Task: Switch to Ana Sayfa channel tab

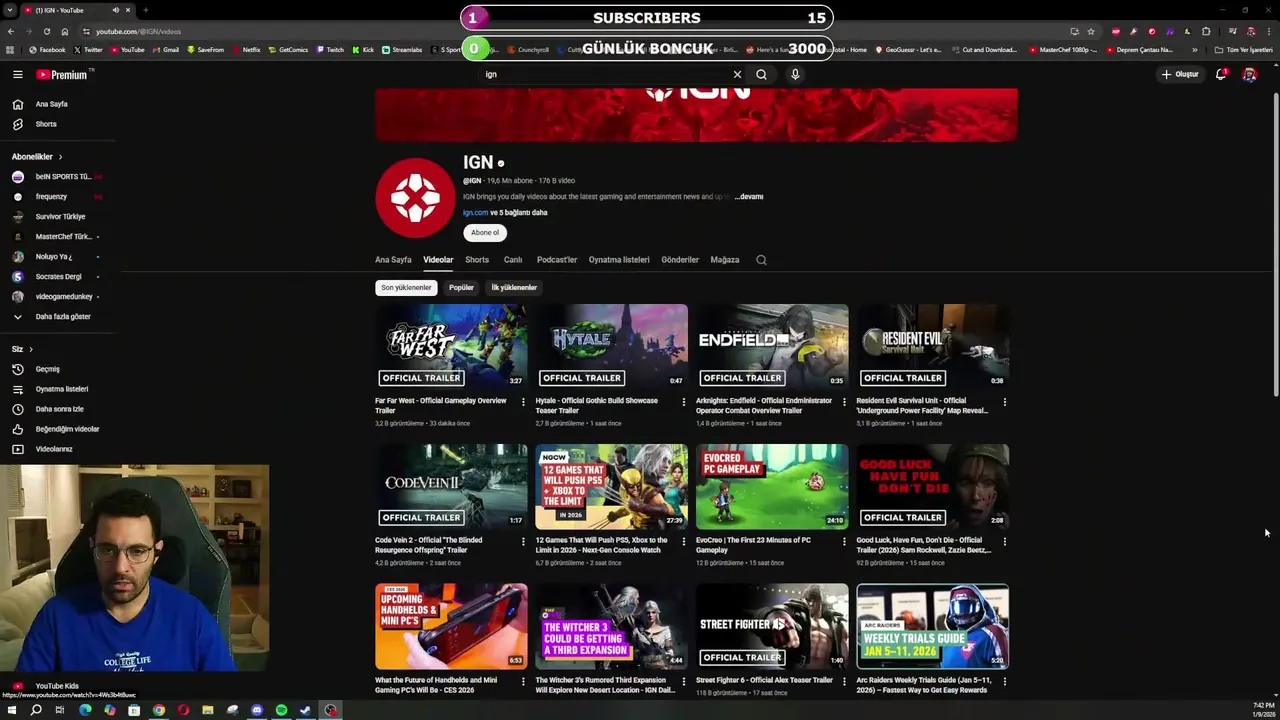Action: pos(393,260)
